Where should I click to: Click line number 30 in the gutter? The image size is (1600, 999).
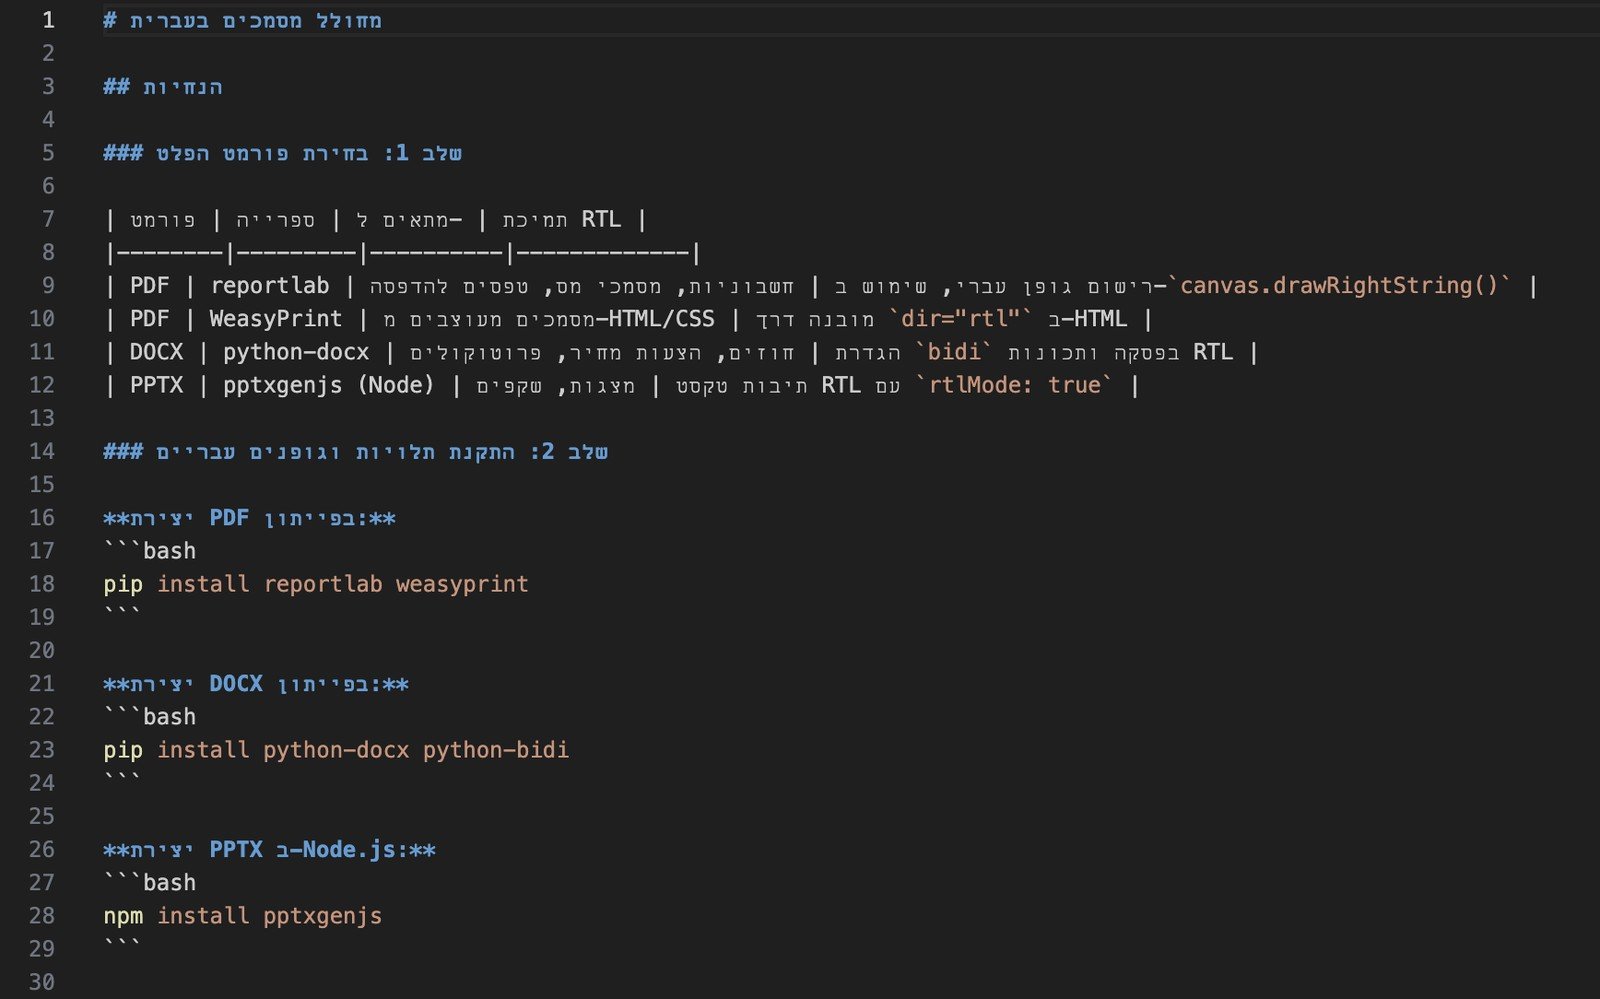(x=42, y=982)
